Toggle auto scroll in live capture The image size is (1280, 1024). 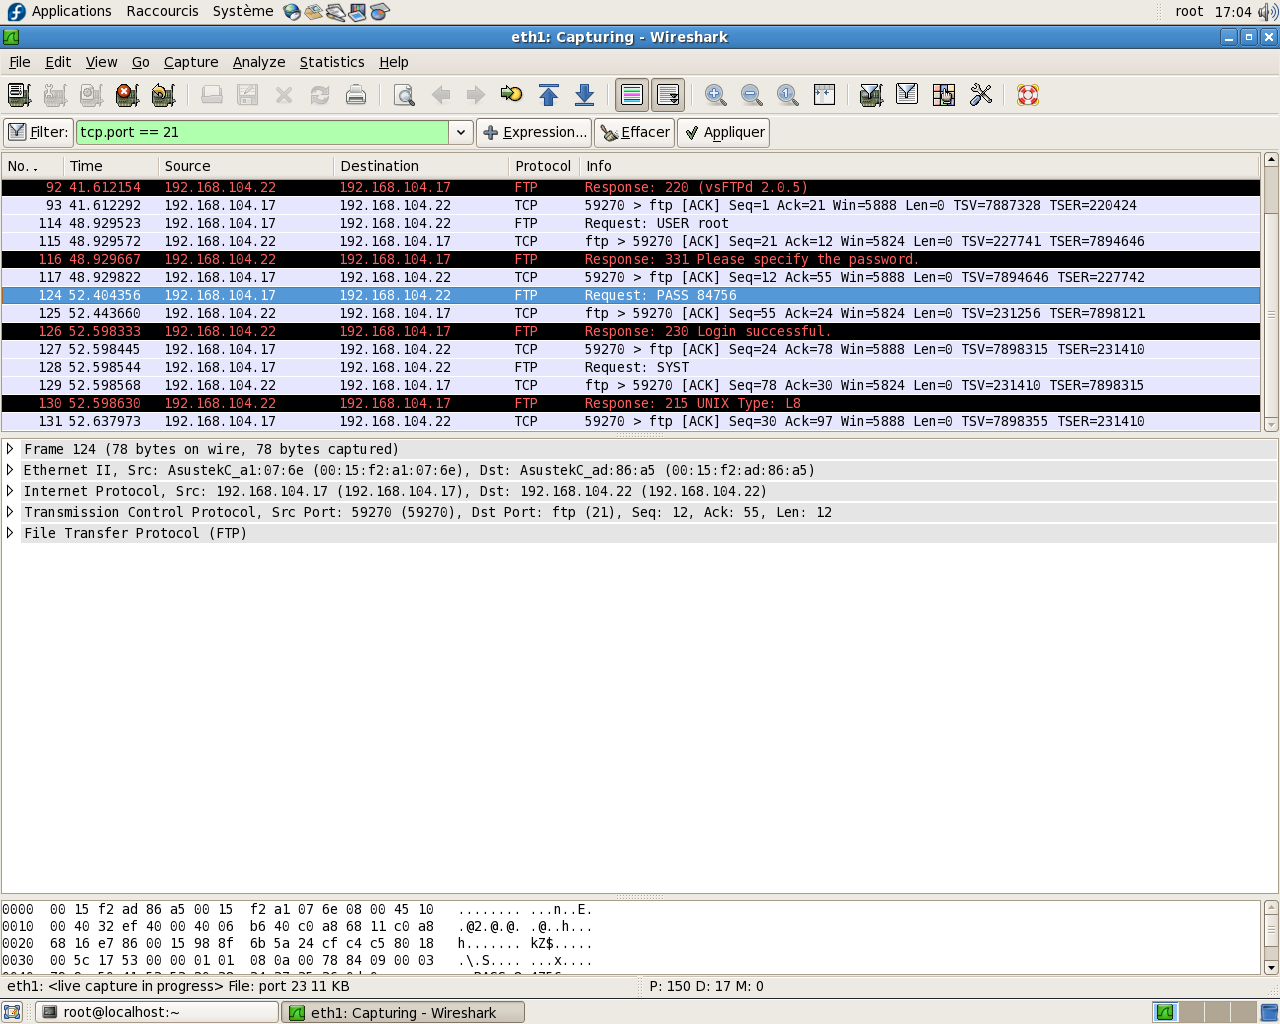[668, 95]
